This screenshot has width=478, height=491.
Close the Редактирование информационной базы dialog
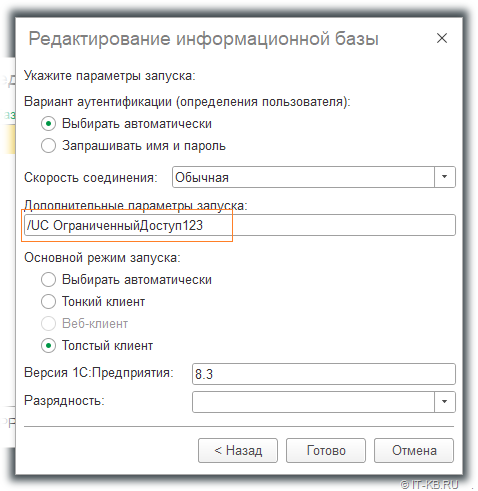[x=442, y=38]
